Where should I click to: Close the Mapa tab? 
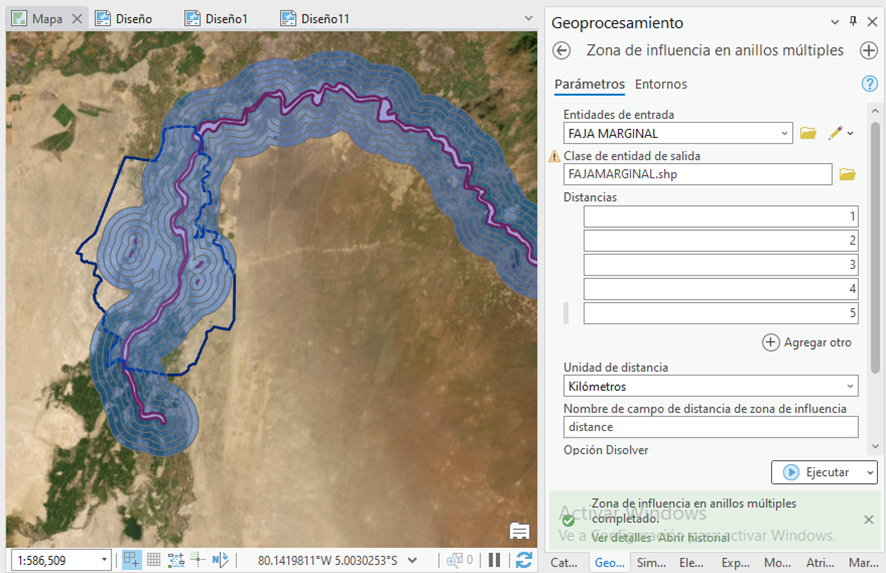point(77,19)
